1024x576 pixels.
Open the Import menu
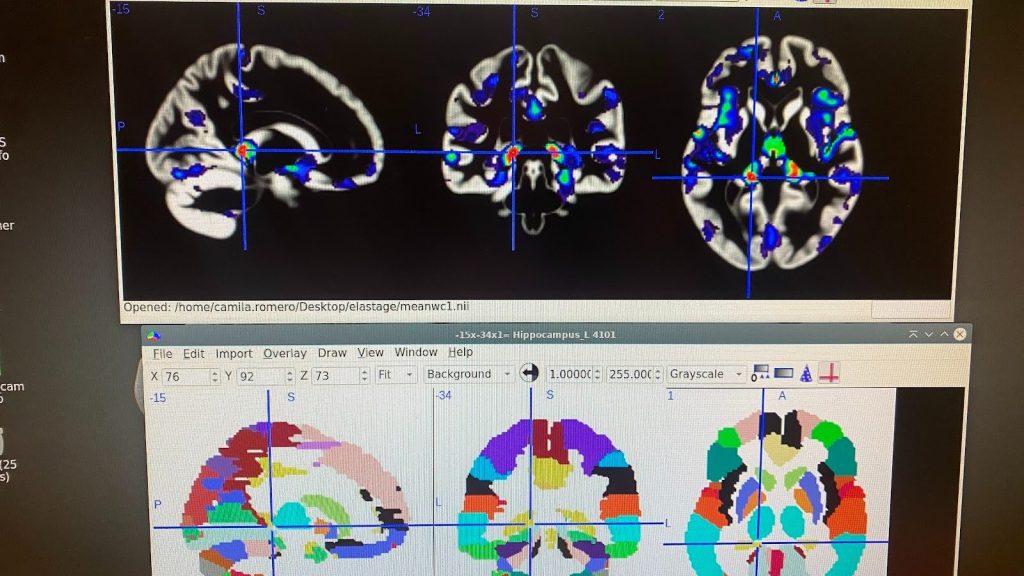tap(234, 353)
